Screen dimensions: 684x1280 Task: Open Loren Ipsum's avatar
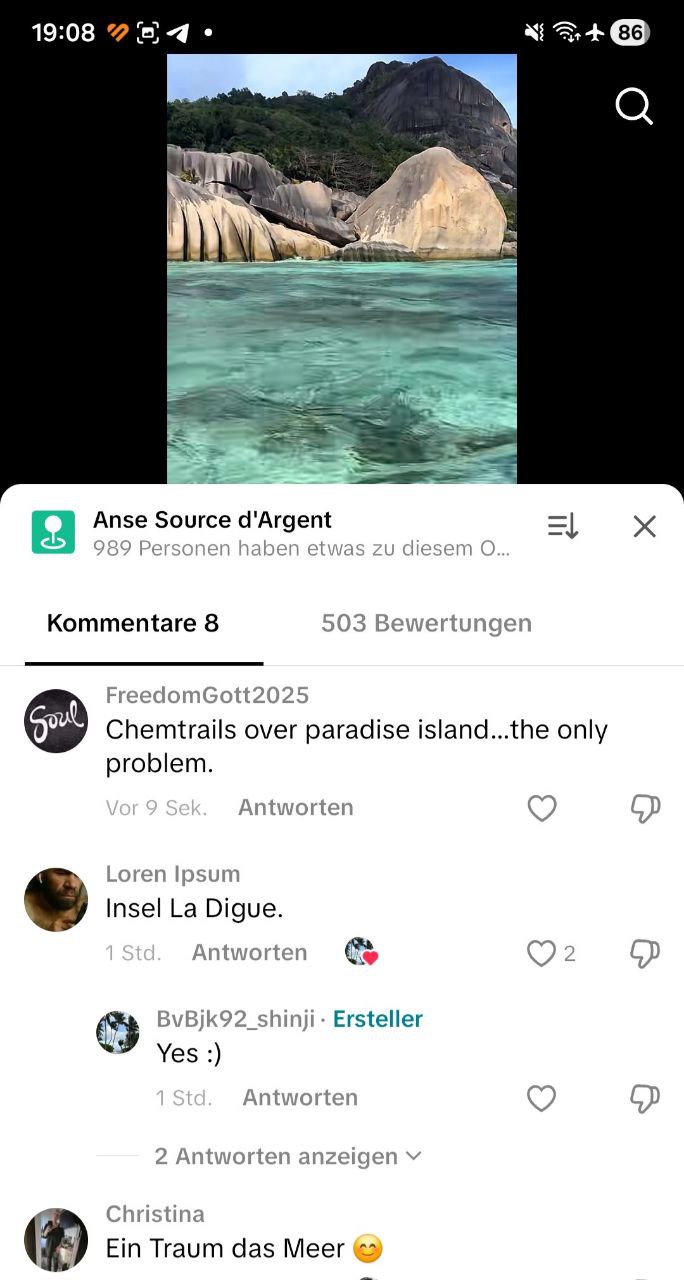56,900
